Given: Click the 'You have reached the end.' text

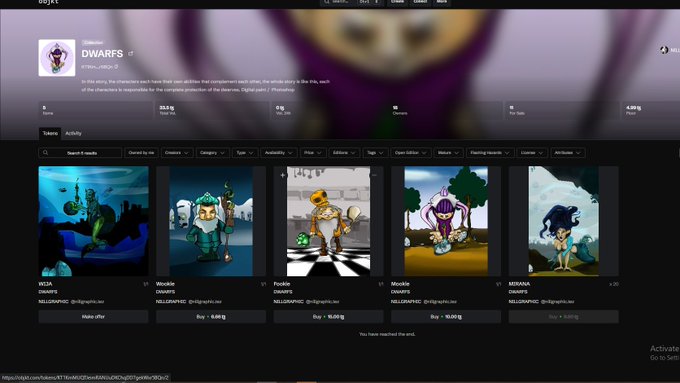Looking at the screenshot, I should (387, 334).
